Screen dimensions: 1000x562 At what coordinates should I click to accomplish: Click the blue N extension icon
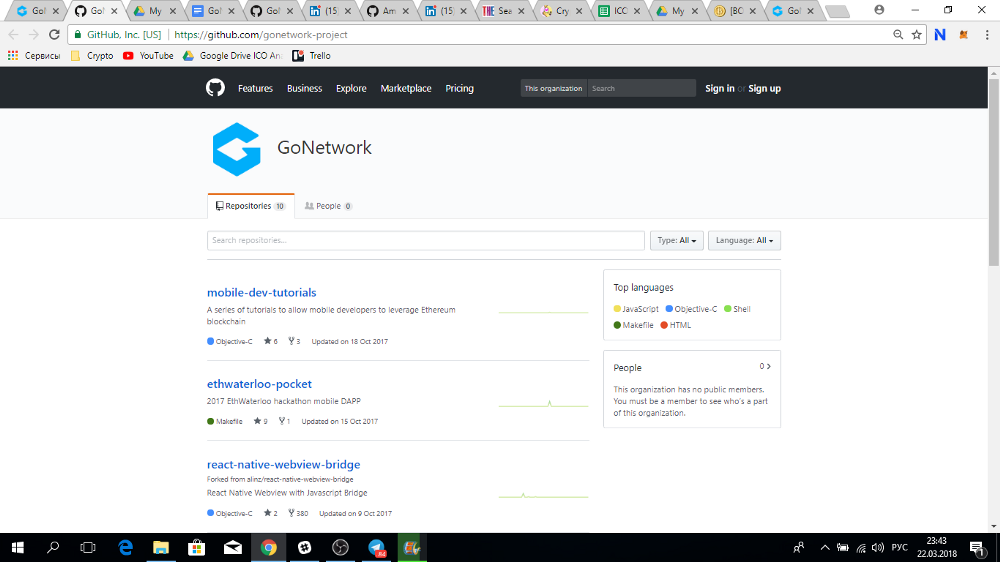coord(940,34)
